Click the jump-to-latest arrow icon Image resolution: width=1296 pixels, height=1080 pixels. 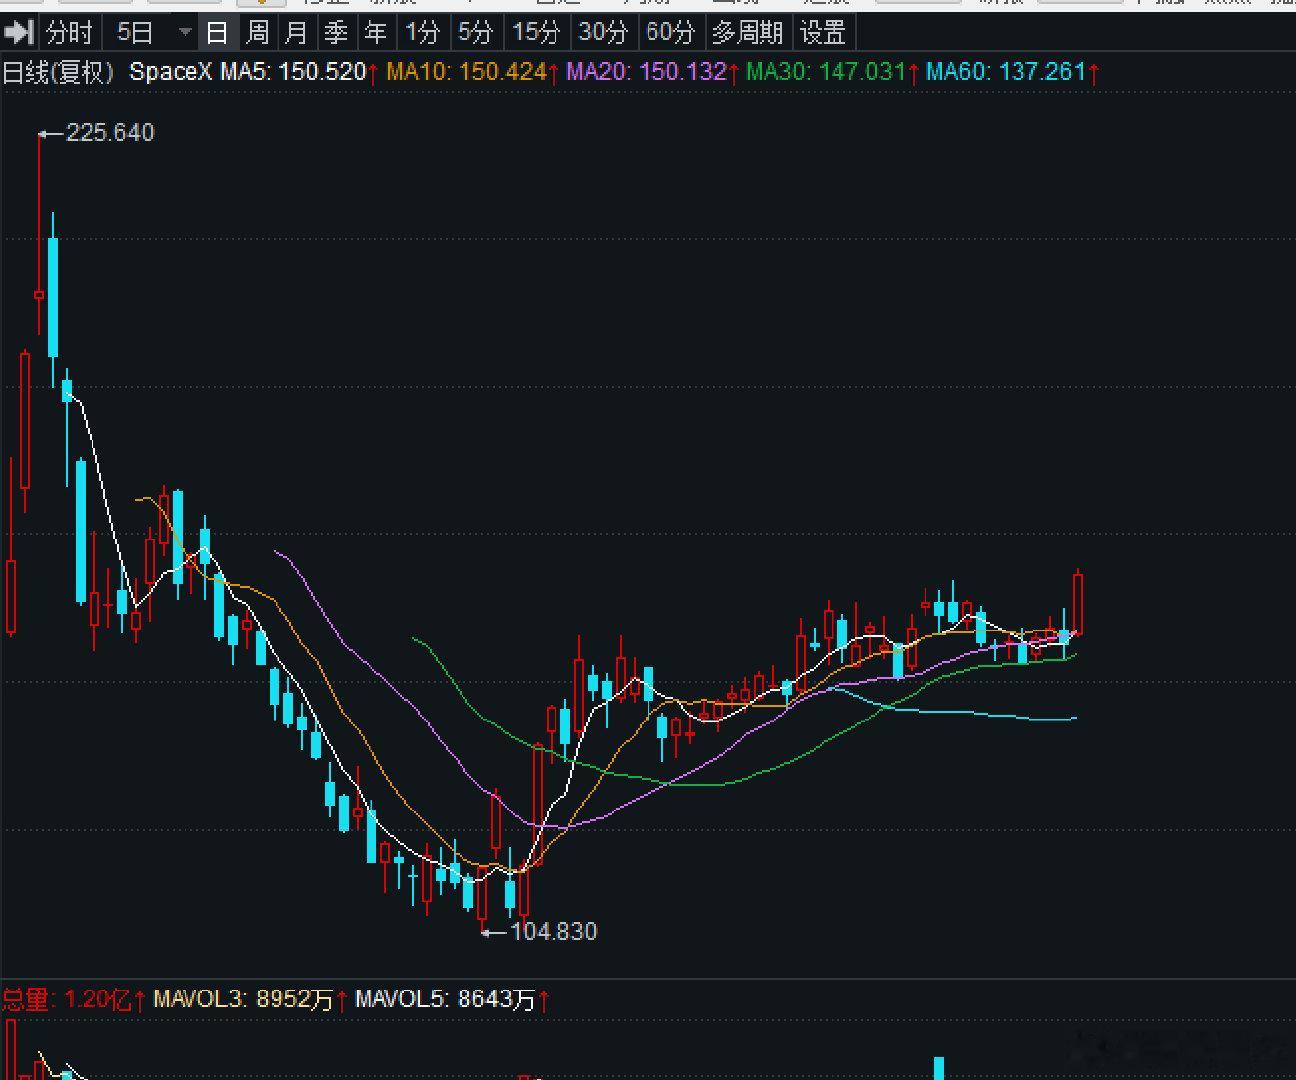click(19, 33)
